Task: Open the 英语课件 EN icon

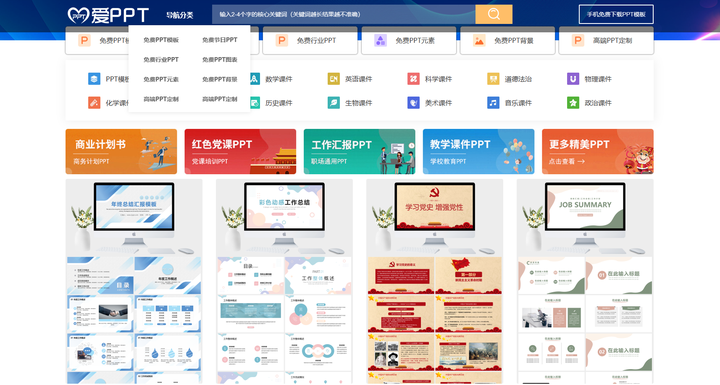Action: [333, 79]
